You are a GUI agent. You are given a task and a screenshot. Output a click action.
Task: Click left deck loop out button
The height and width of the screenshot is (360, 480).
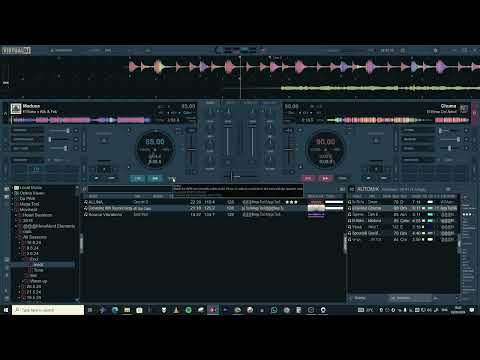(111, 178)
